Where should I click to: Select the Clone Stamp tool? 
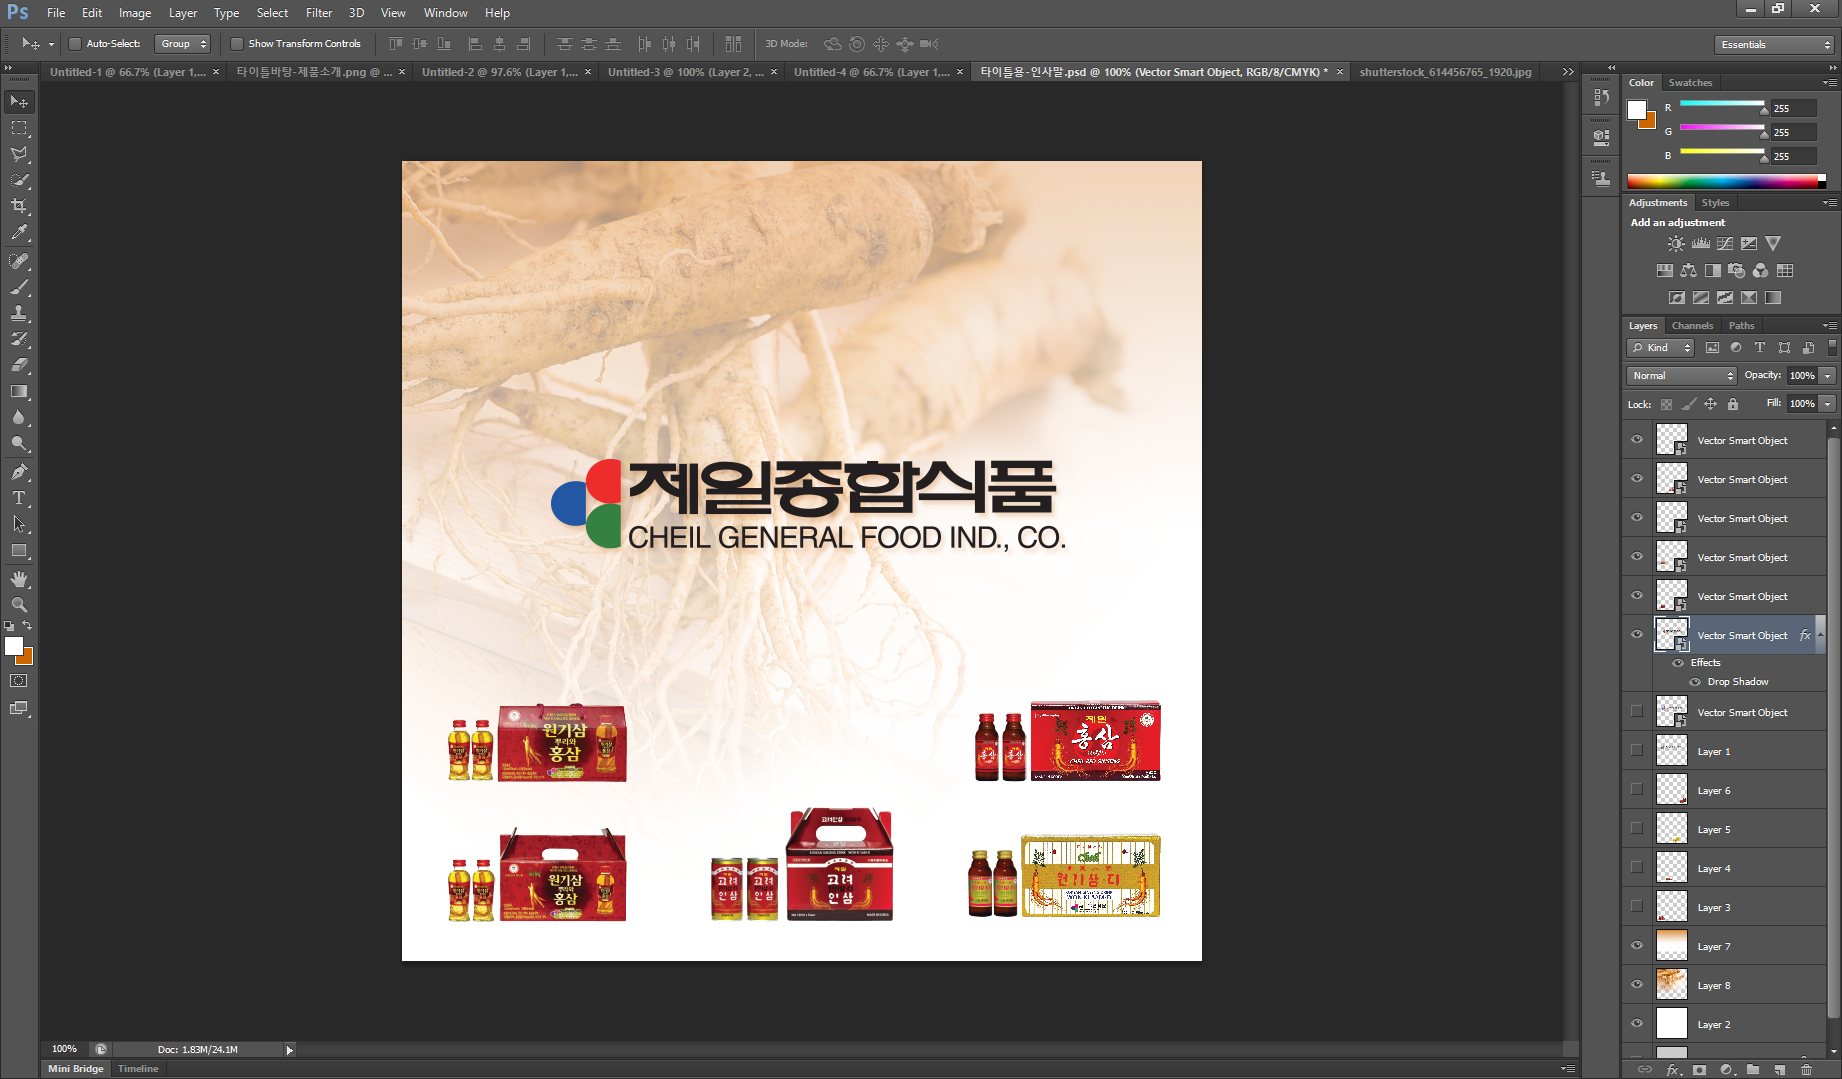(x=19, y=313)
